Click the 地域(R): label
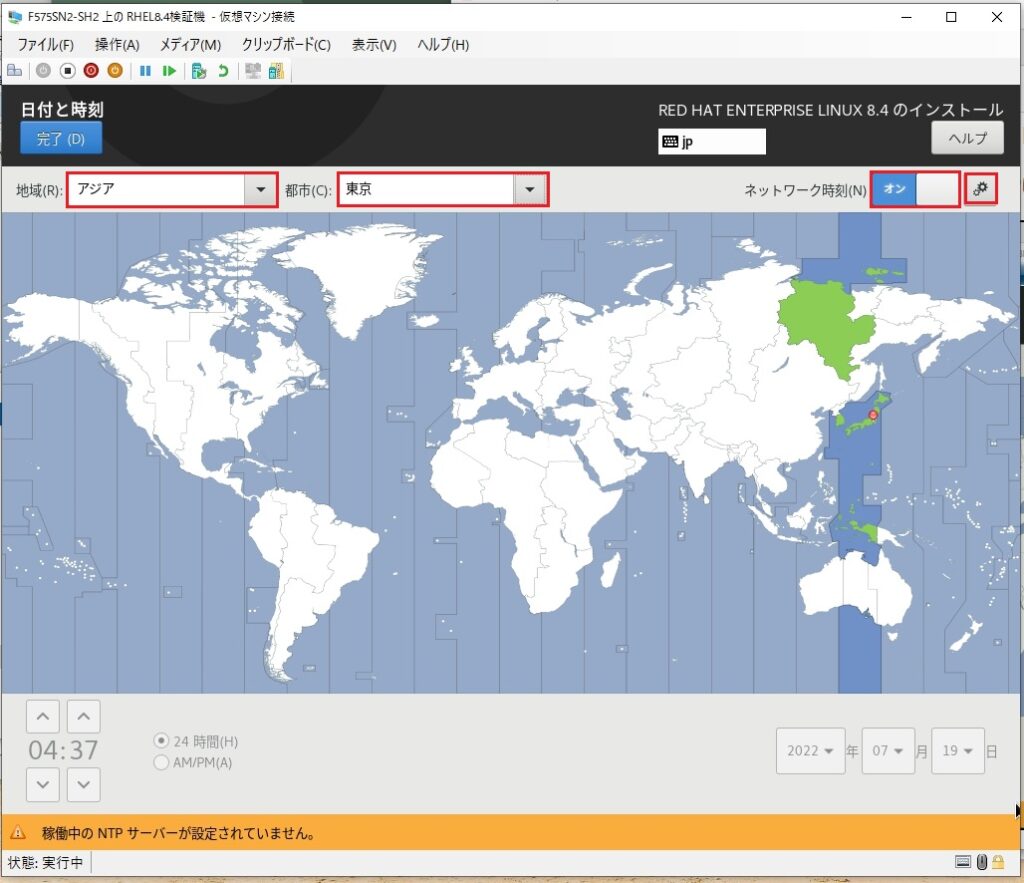1024x883 pixels. coord(39,190)
